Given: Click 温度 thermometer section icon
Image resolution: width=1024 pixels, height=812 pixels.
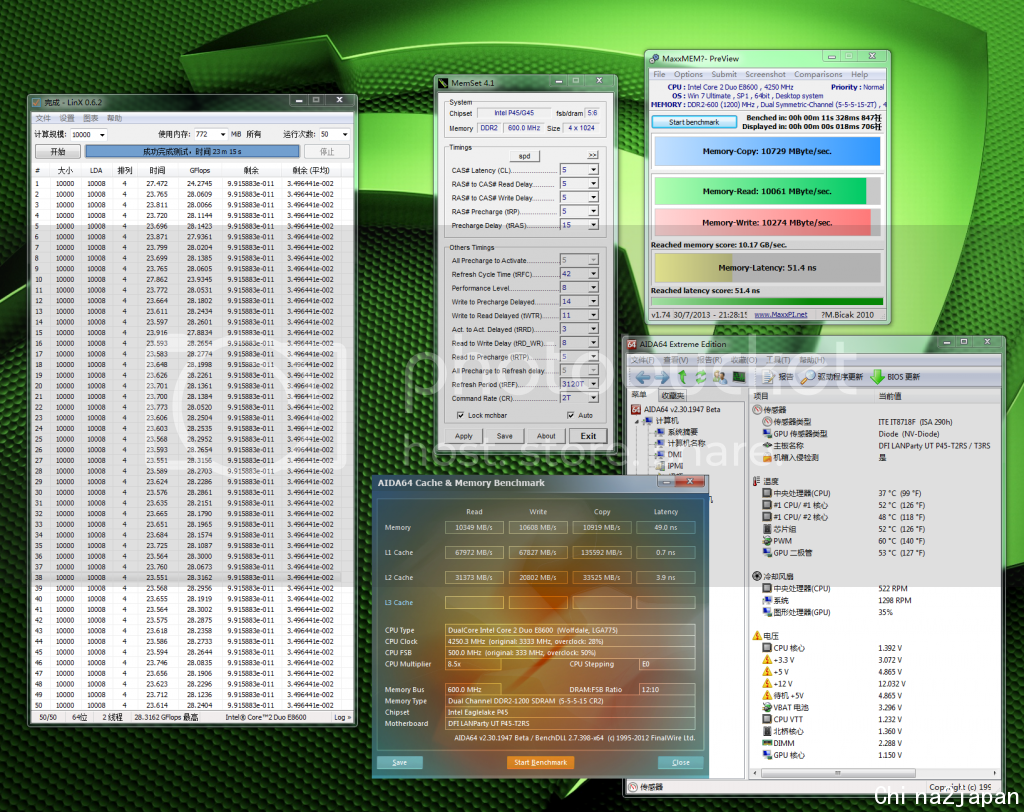Looking at the screenshot, I should [756, 481].
